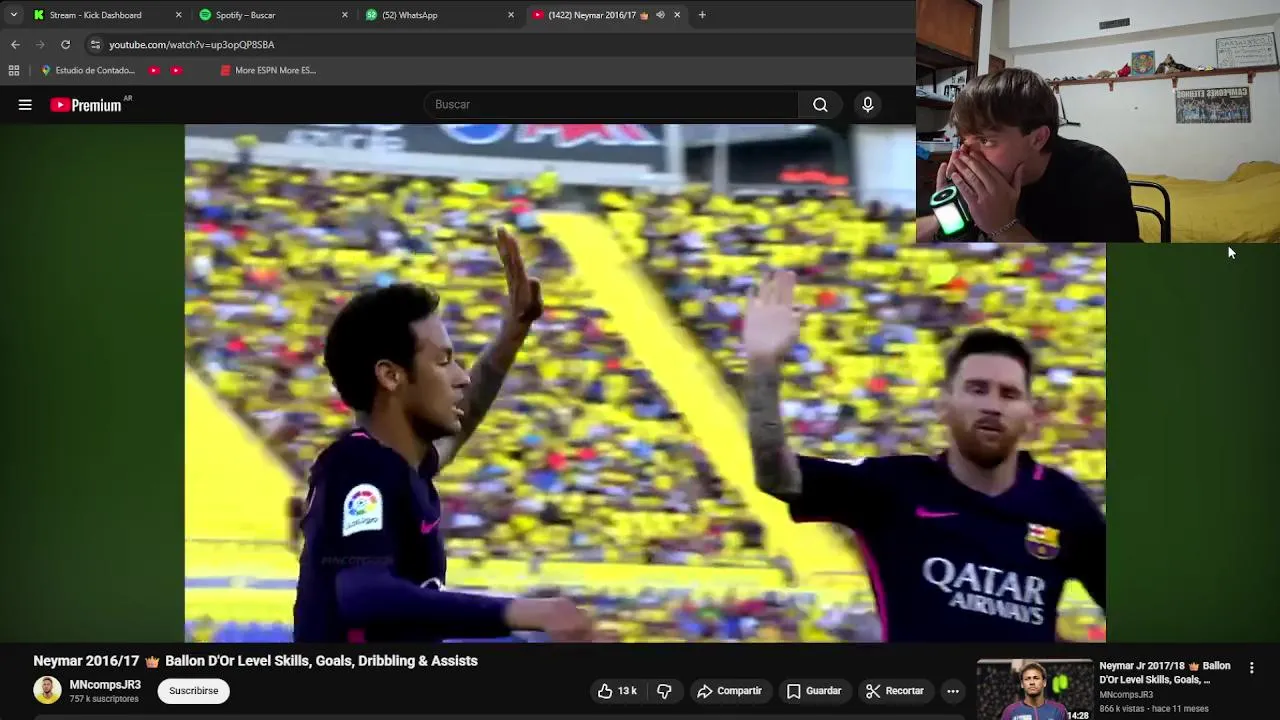This screenshot has width=1280, height=720.
Task: Save video with Guardar button
Action: [813, 691]
